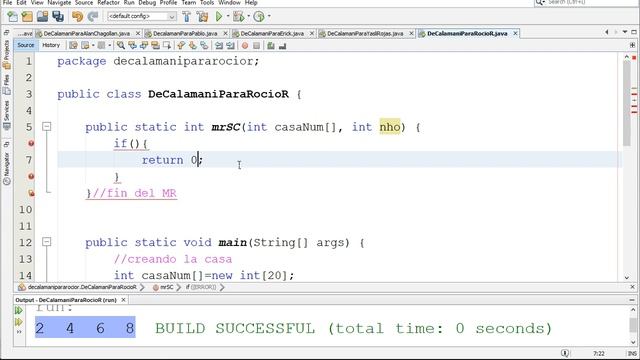
Task: Open the Services side panel
Action: 7,115
